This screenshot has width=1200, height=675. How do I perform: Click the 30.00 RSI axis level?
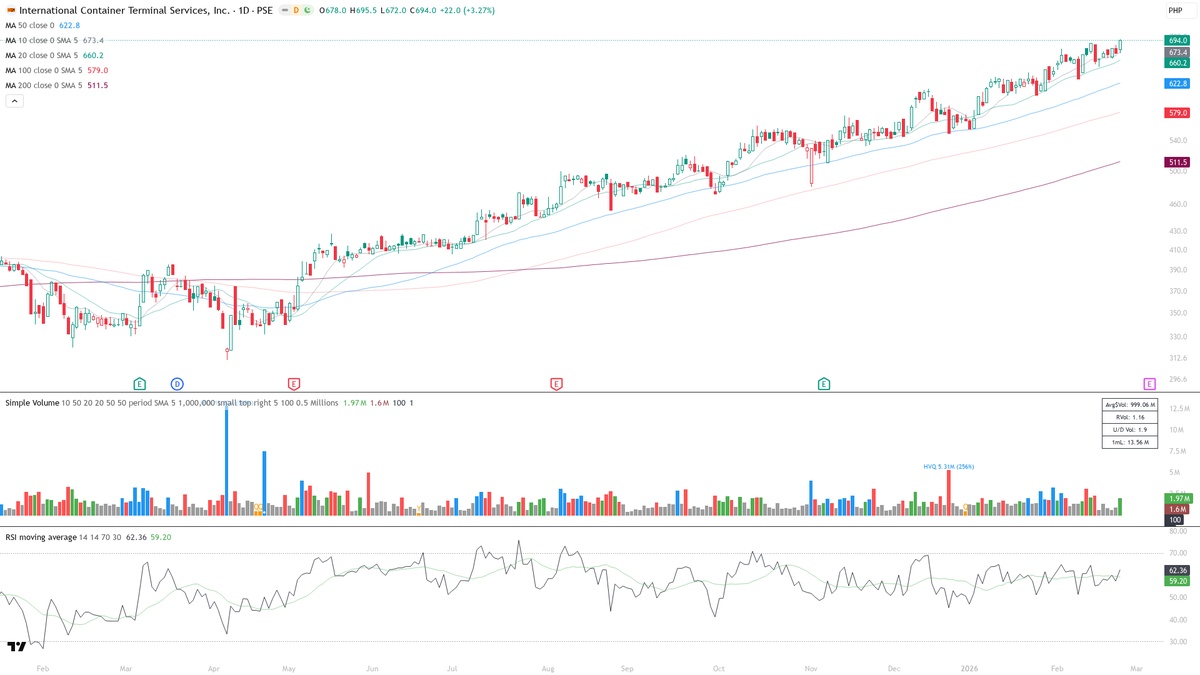click(1176, 642)
